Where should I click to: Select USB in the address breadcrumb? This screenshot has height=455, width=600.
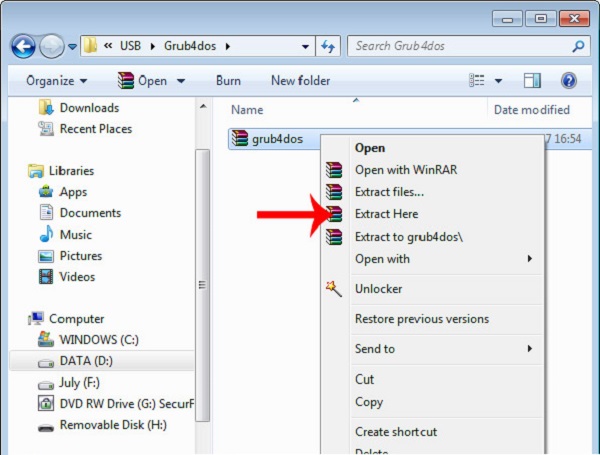point(130,46)
